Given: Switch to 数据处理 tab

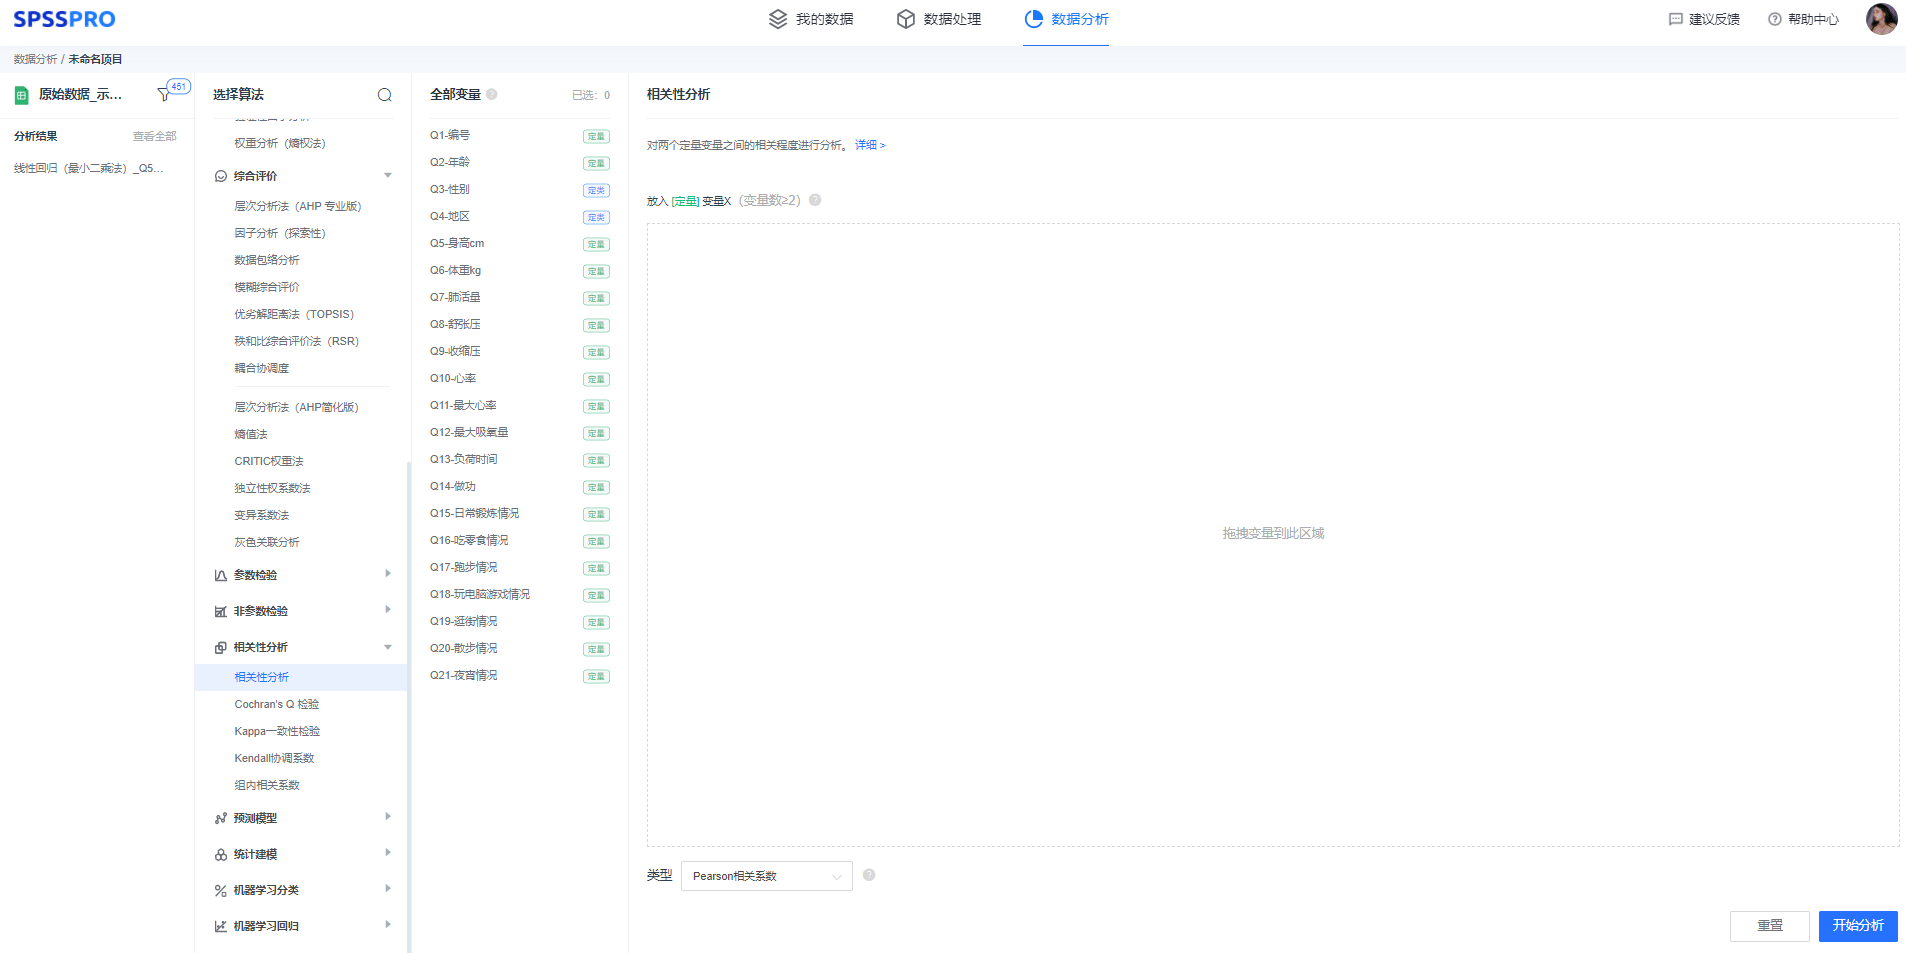Looking at the screenshot, I should coord(939,19).
